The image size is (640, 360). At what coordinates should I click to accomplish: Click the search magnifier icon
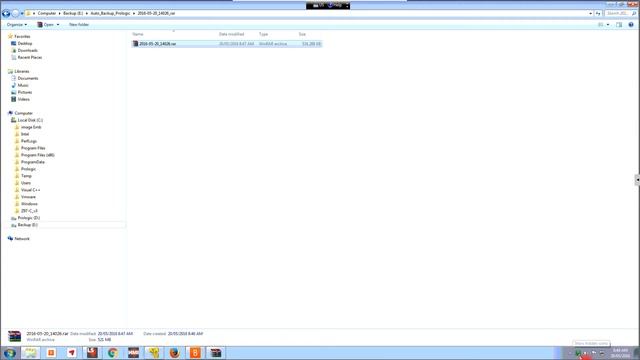pos(634,13)
